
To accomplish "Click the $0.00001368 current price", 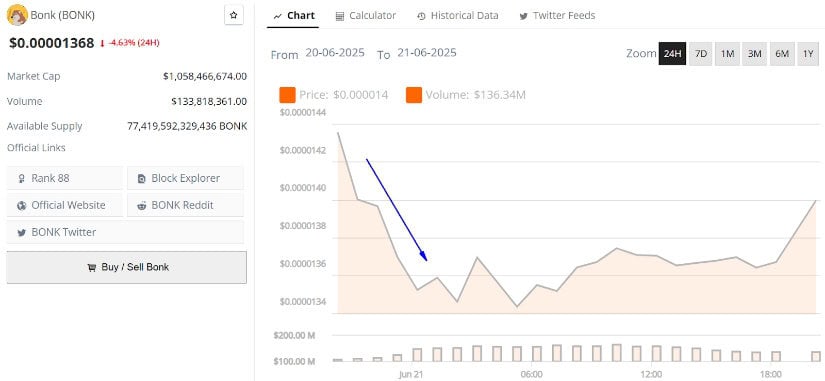I will pos(52,43).
